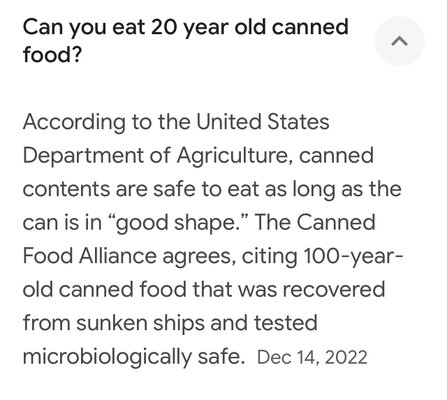The width and height of the screenshot is (447, 400).
Task: Click the "Can you eat 20 year old canned food?" question
Action: [x=185, y=41]
